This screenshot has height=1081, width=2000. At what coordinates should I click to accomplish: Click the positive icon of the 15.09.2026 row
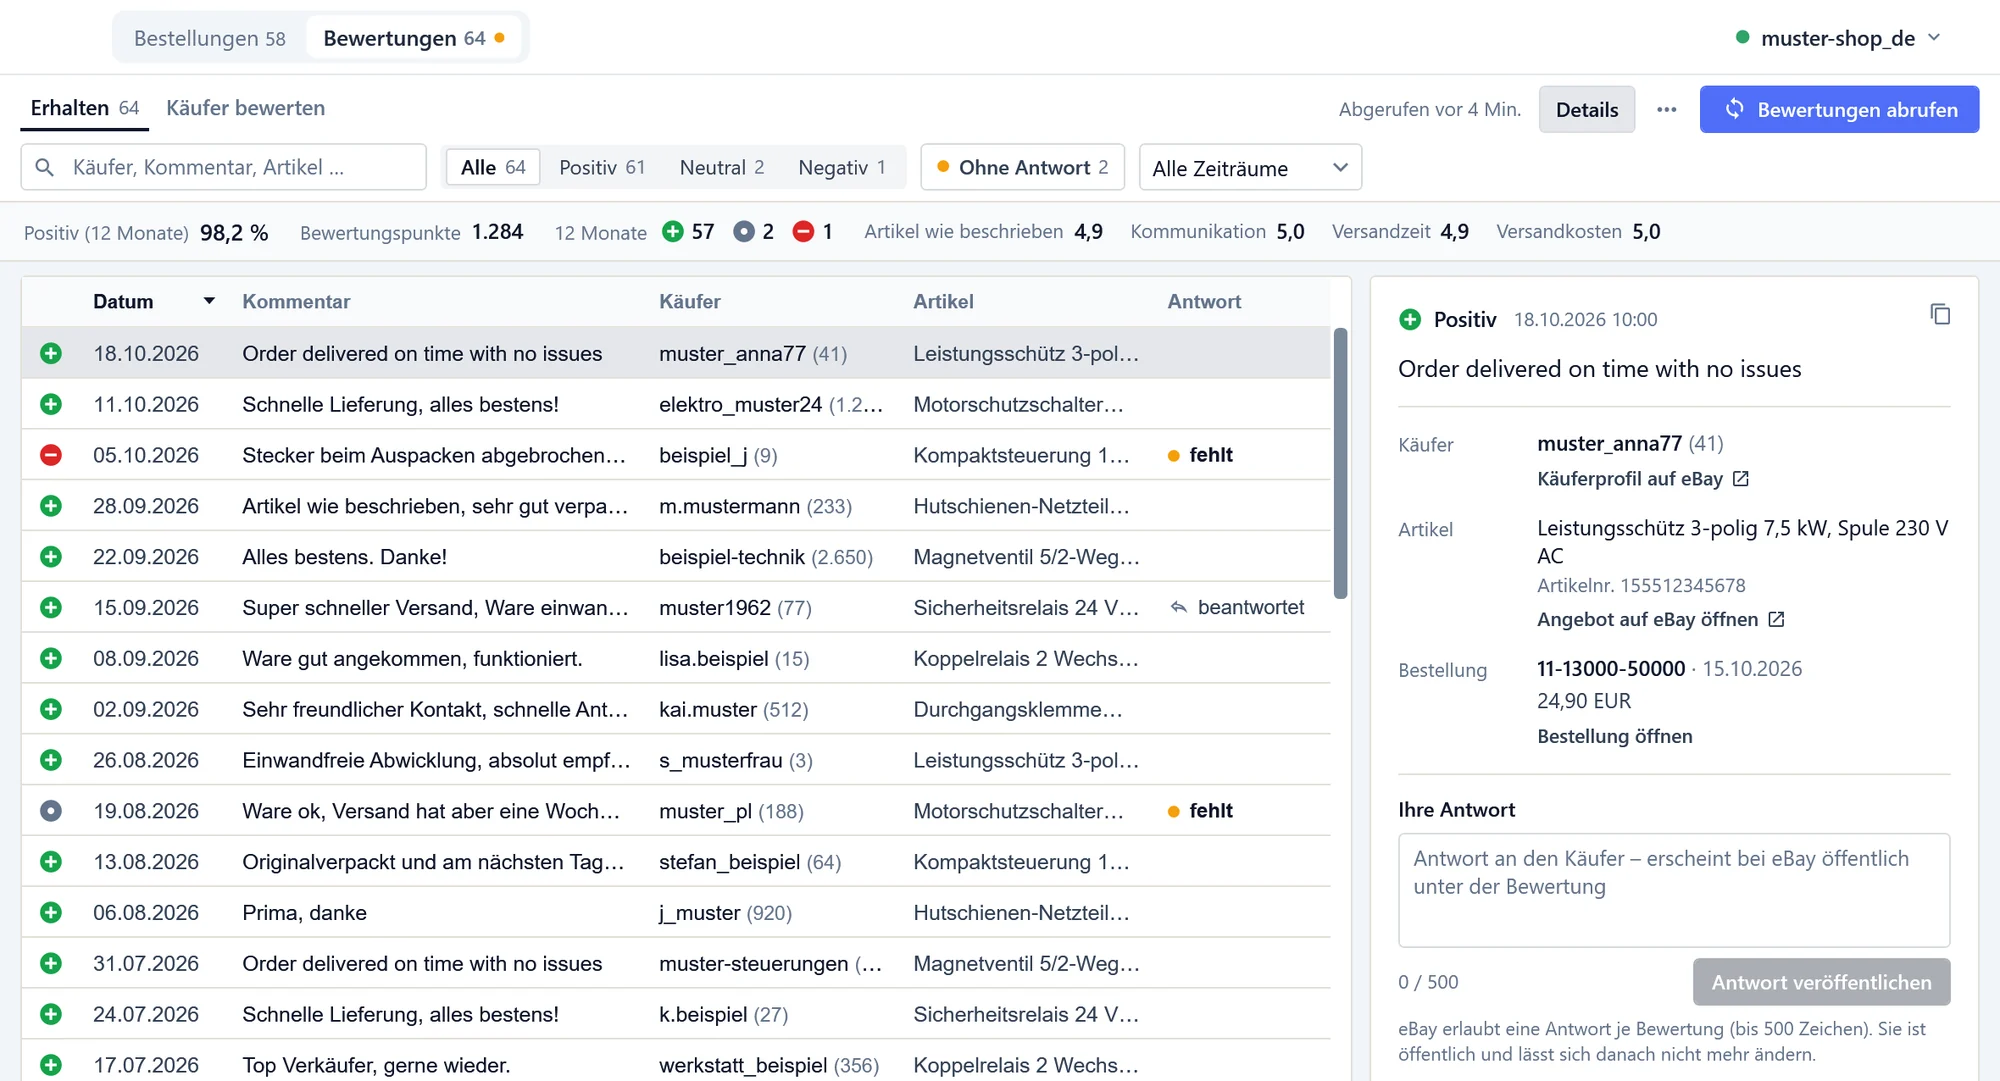(51, 608)
